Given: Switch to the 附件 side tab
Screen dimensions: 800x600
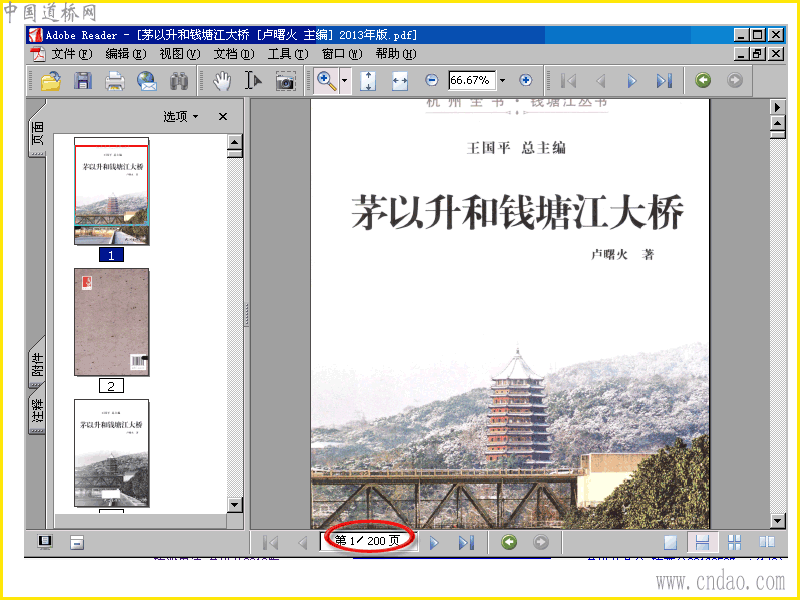Looking at the screenshot, I should [37, 363].
